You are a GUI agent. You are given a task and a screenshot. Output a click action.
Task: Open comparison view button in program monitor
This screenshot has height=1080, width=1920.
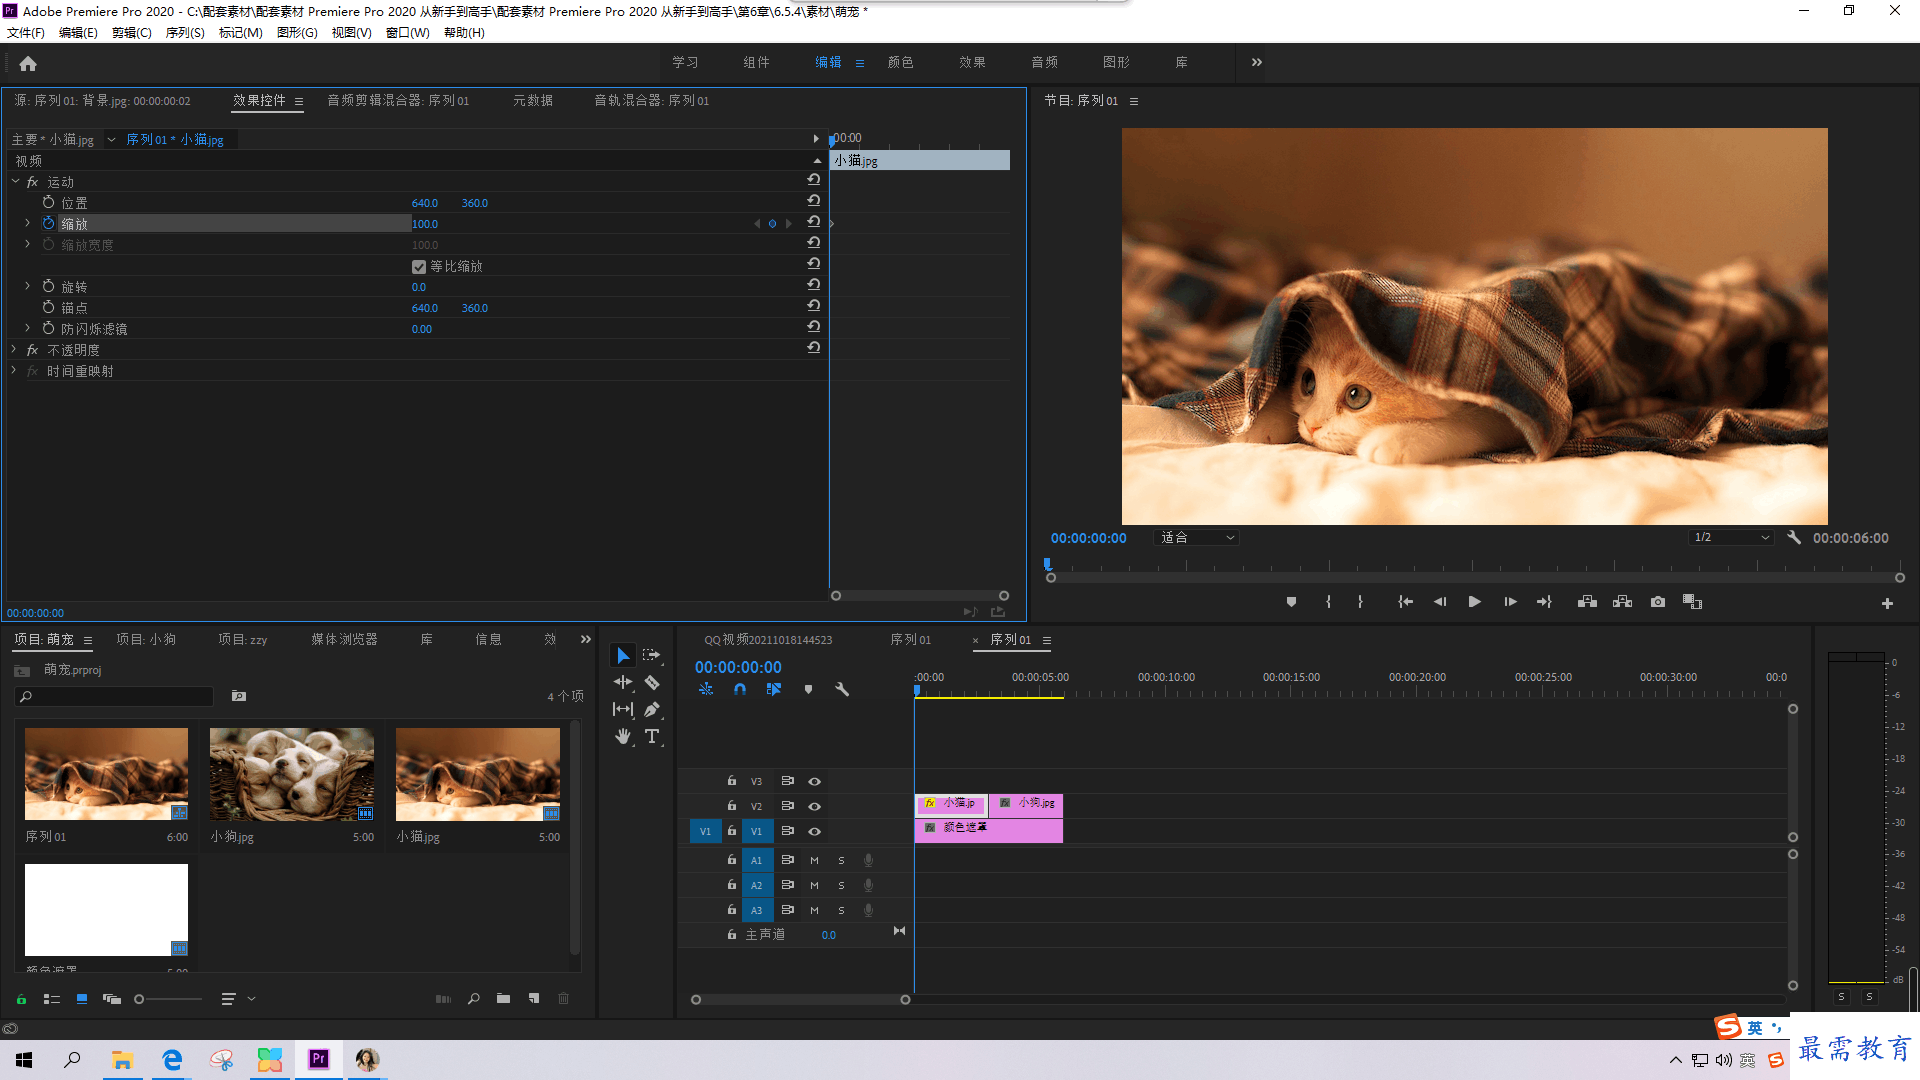click(1692, 602)
